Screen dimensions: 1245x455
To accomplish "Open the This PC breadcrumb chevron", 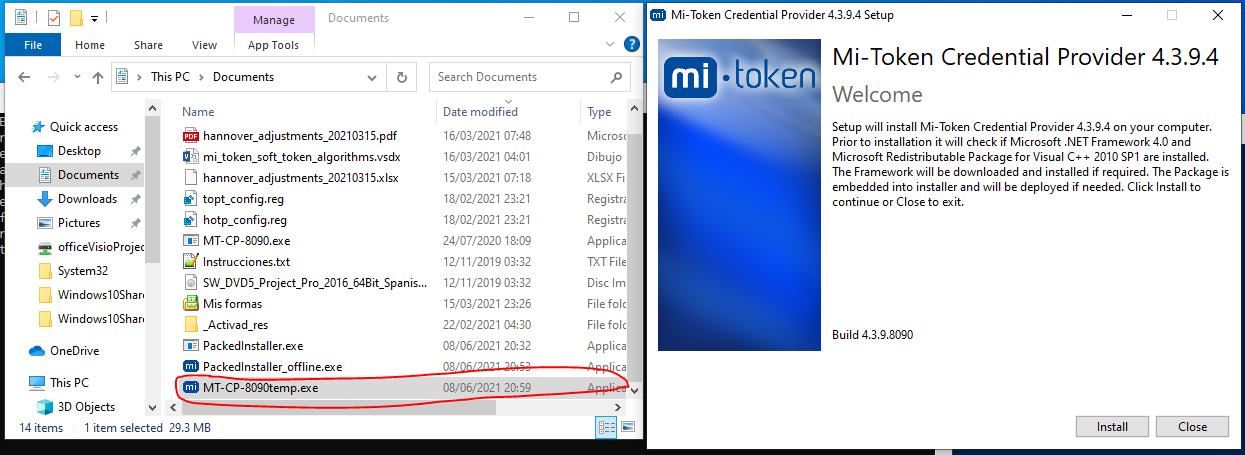I will click(x=204, y=77).
